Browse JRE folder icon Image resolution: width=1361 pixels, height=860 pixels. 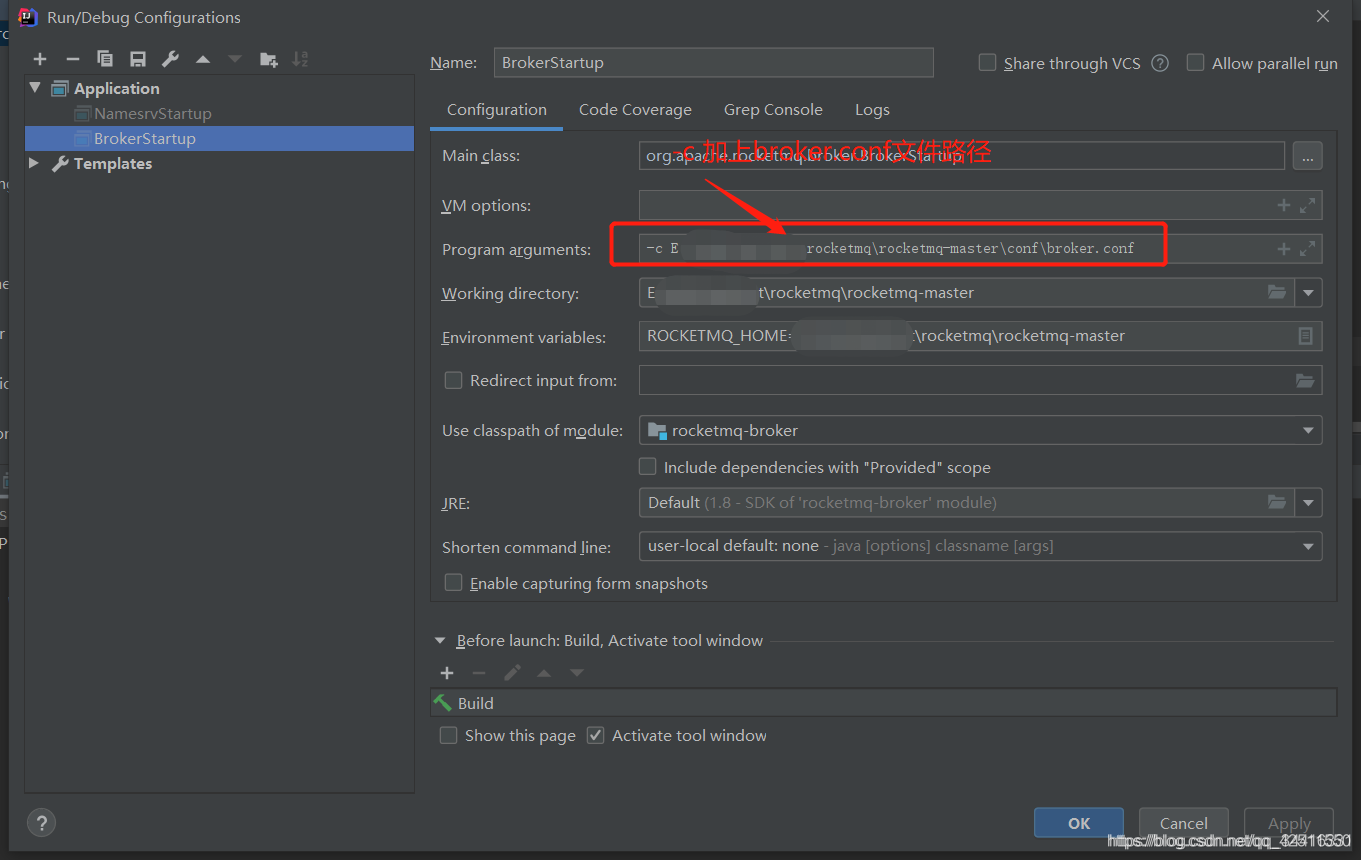(x=1277, y=502)
